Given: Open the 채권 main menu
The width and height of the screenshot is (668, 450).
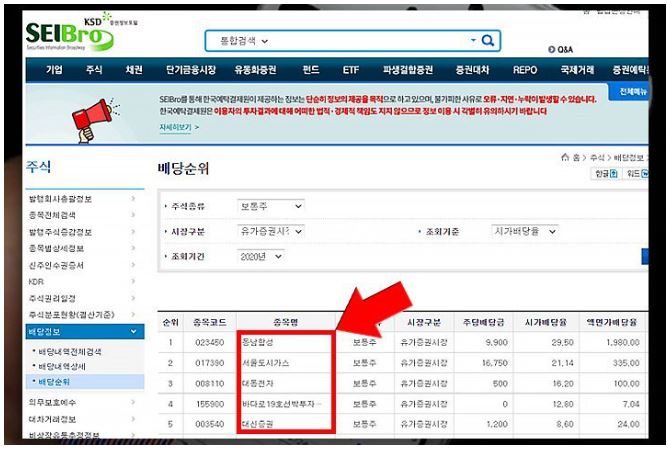Looking at the screenshot, I should (134, 70).
